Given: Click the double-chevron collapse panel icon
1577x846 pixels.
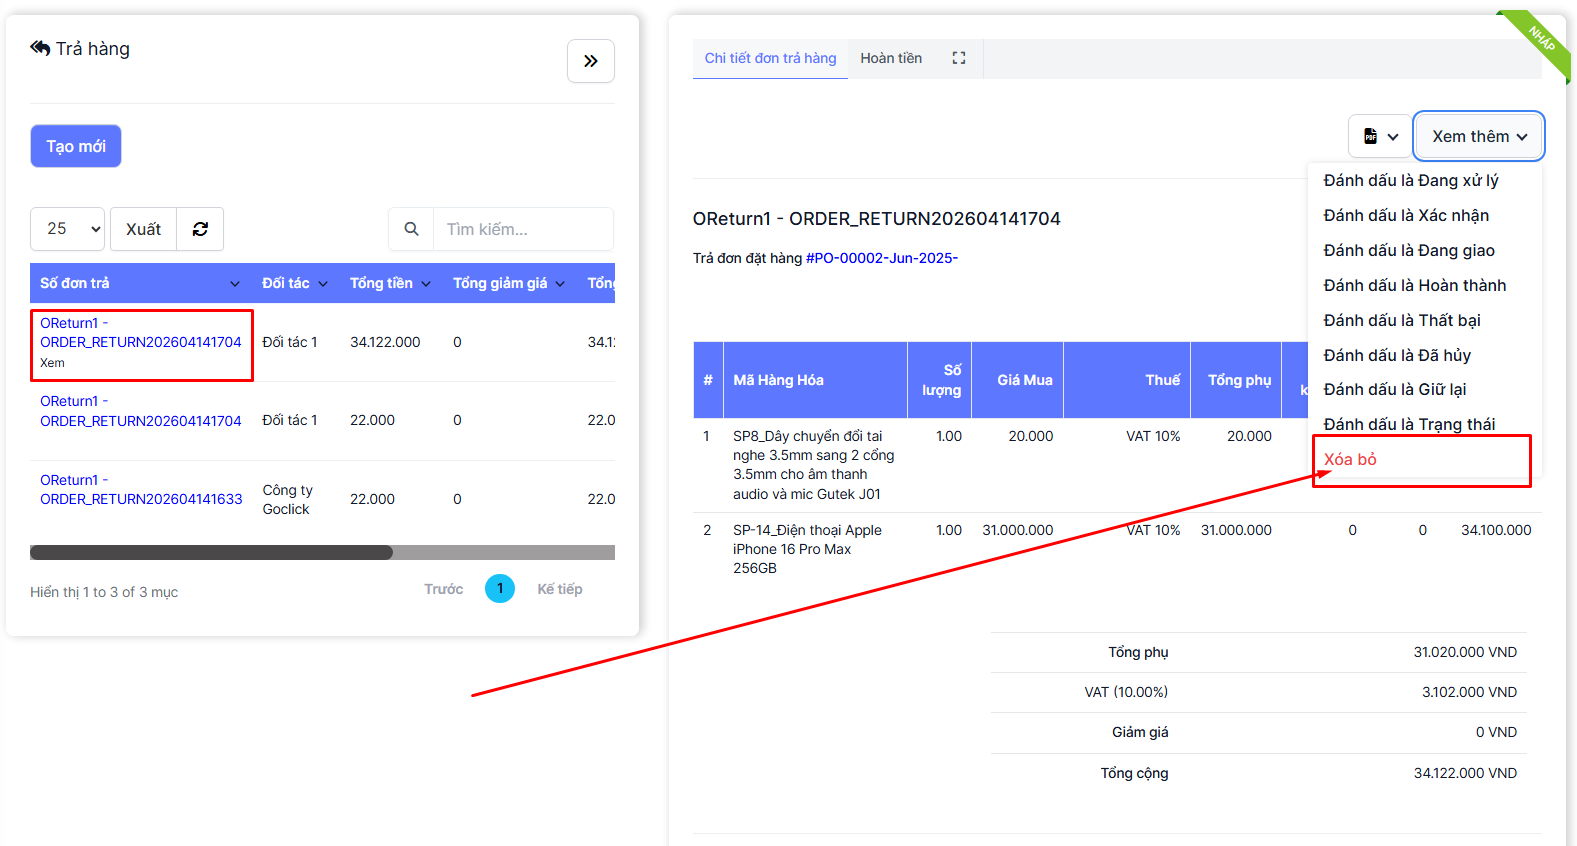Looking at the screenshot, I should (x=590, y=61).
